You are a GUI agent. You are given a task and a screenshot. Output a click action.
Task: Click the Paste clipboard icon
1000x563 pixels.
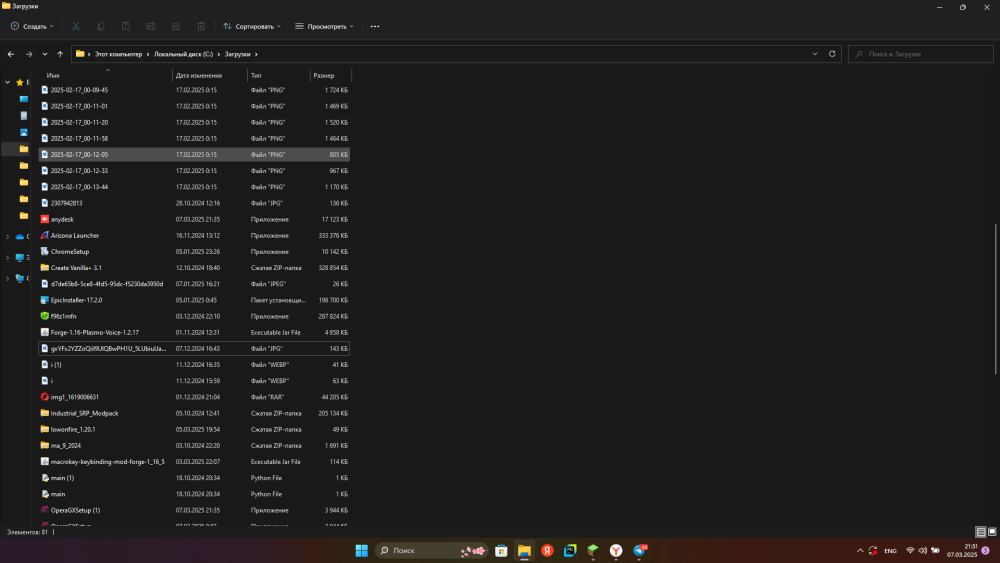(126, 26)
